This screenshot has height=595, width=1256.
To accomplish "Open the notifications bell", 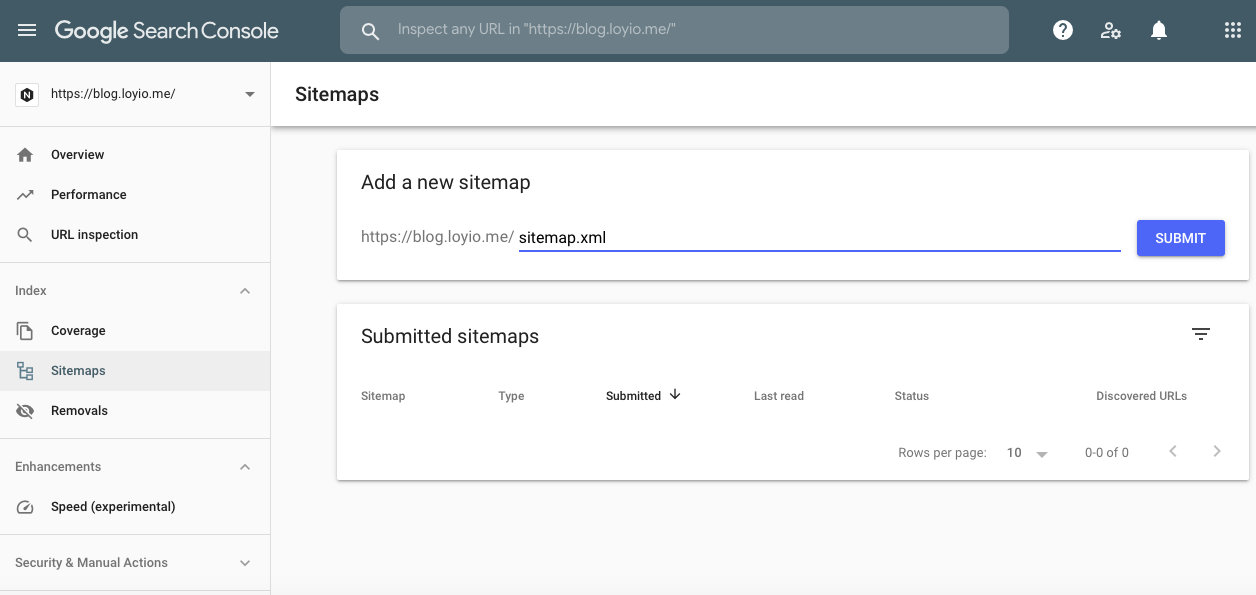I will tap(1159, 31).
